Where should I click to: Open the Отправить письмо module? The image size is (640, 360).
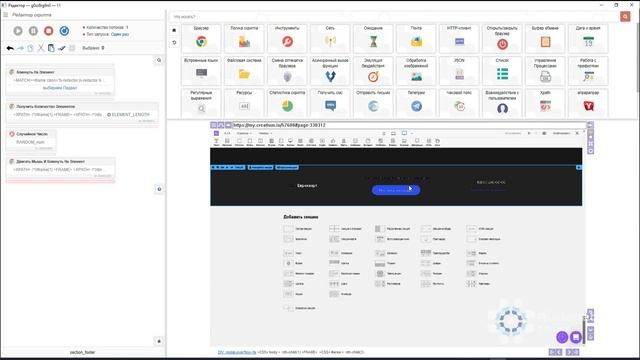coord(373,103)
